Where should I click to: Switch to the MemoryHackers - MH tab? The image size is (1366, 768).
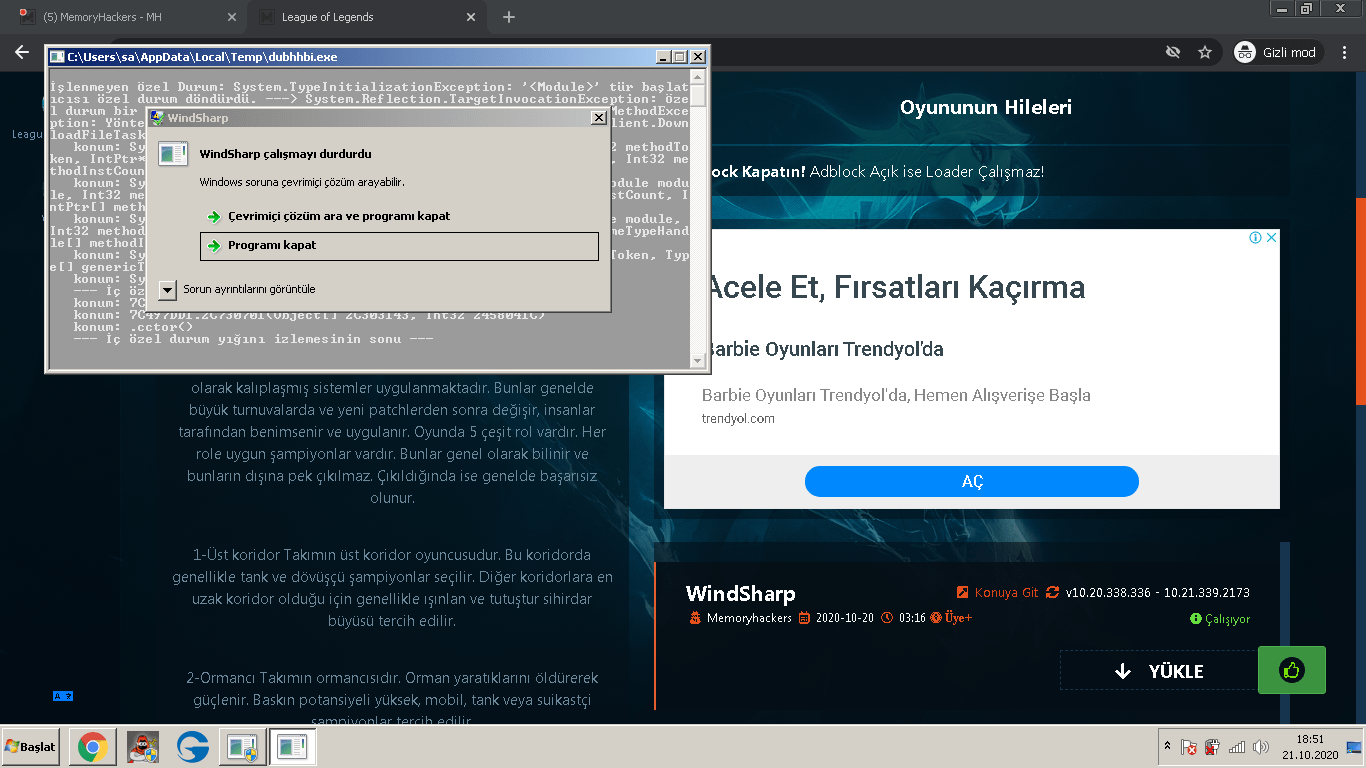point(127,17)
